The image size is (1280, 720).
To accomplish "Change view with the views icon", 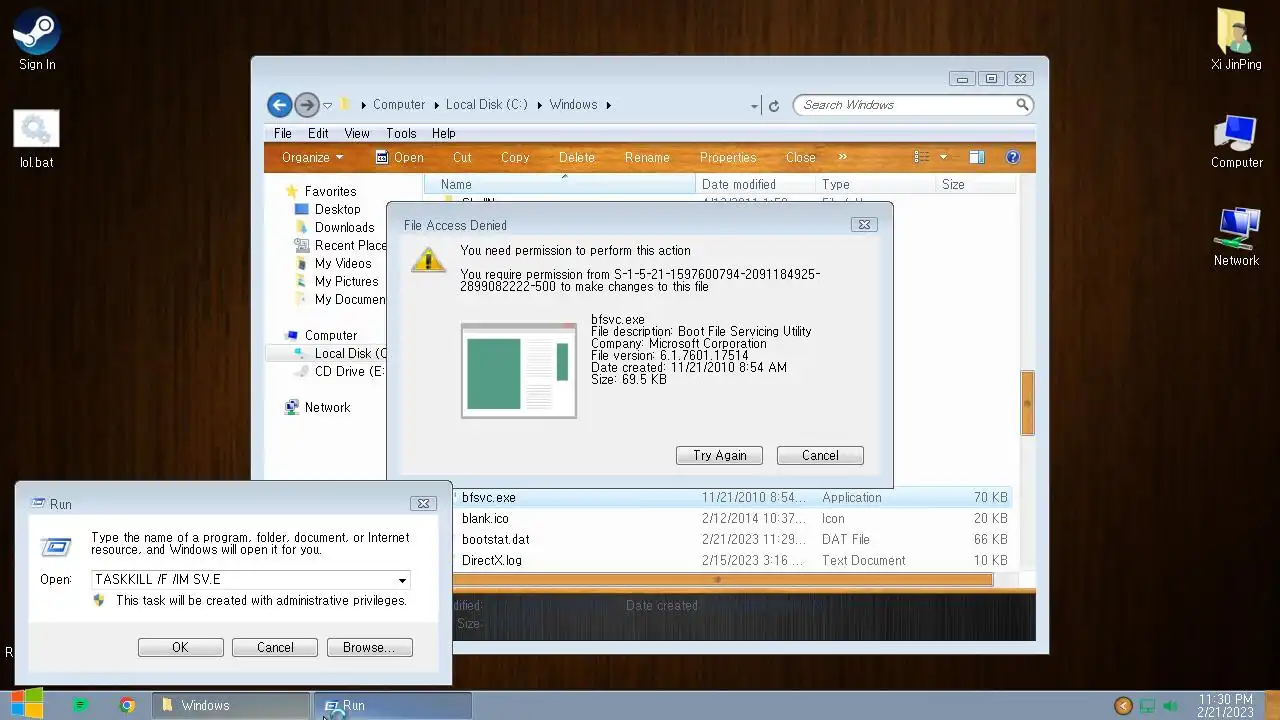I will coord(922,157).
